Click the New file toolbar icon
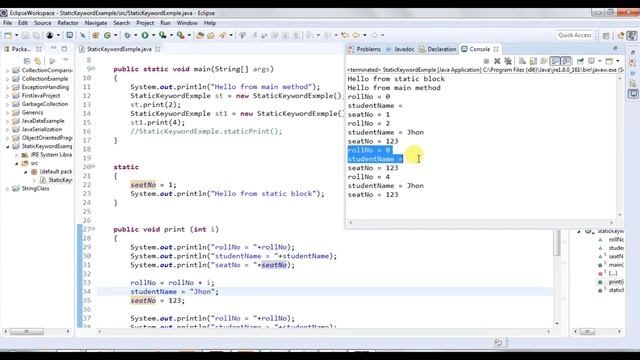640x360 pixels. 8,35
